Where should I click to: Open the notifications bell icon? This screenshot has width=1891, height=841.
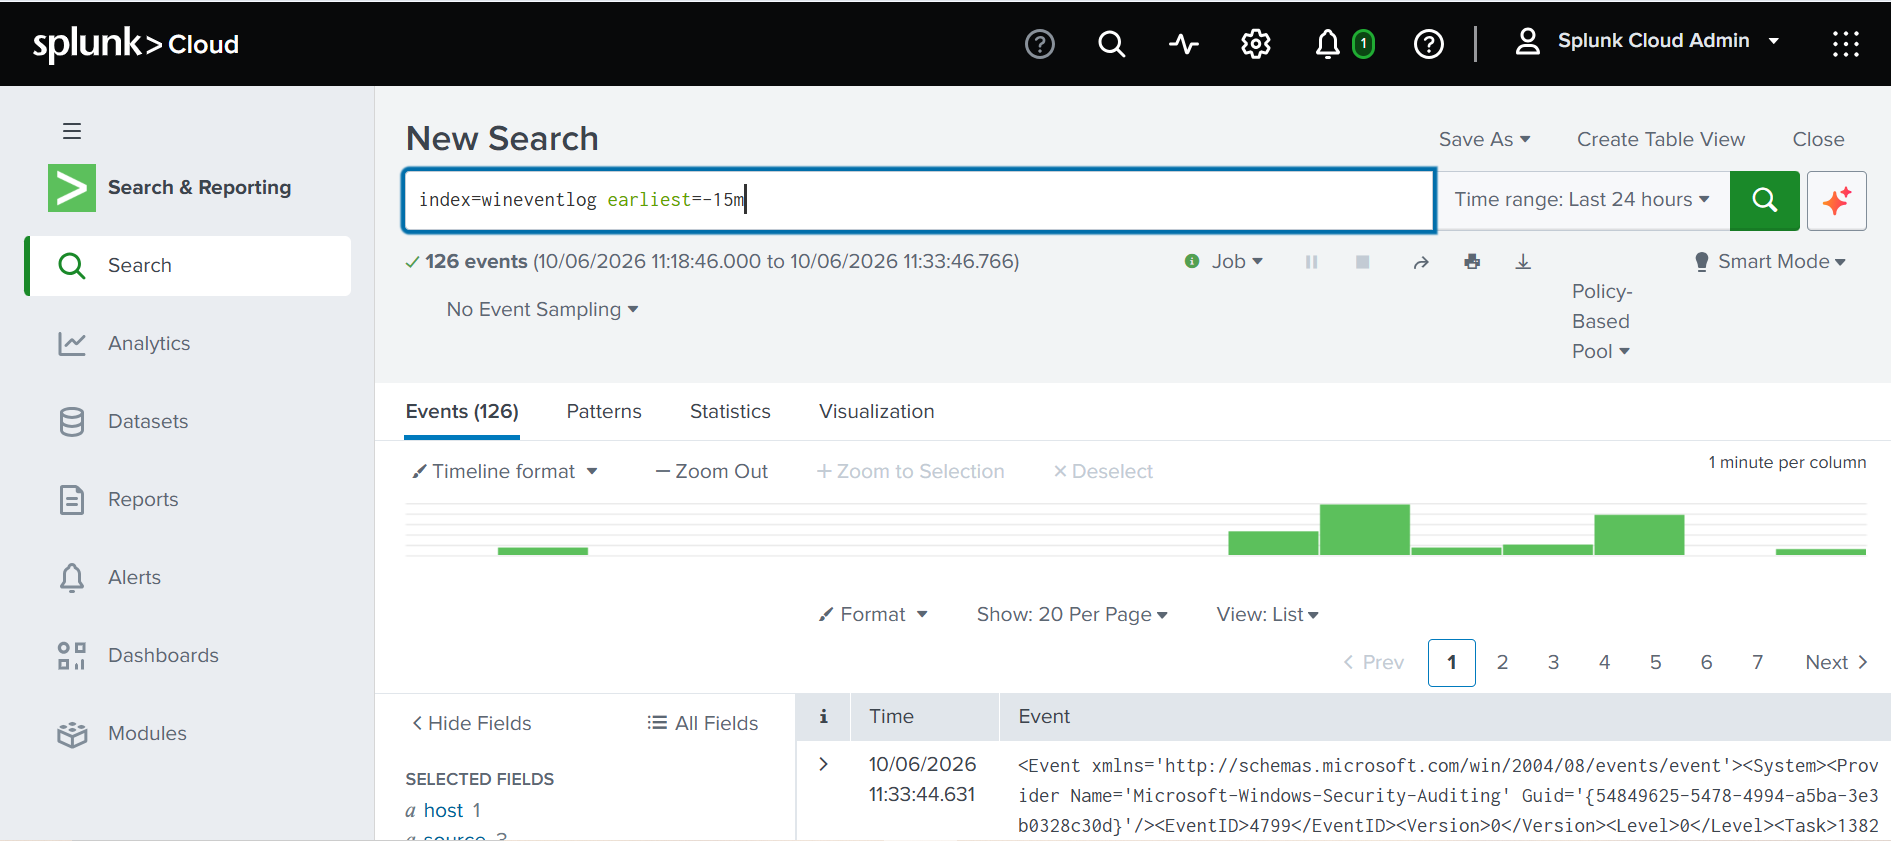1327,44
